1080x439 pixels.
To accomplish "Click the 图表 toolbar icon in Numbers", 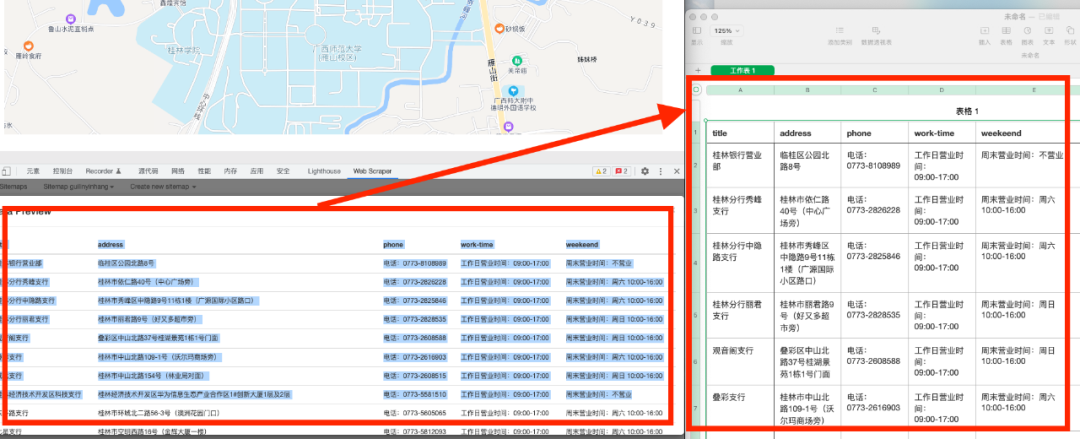I will click(x=1028, y=31).
